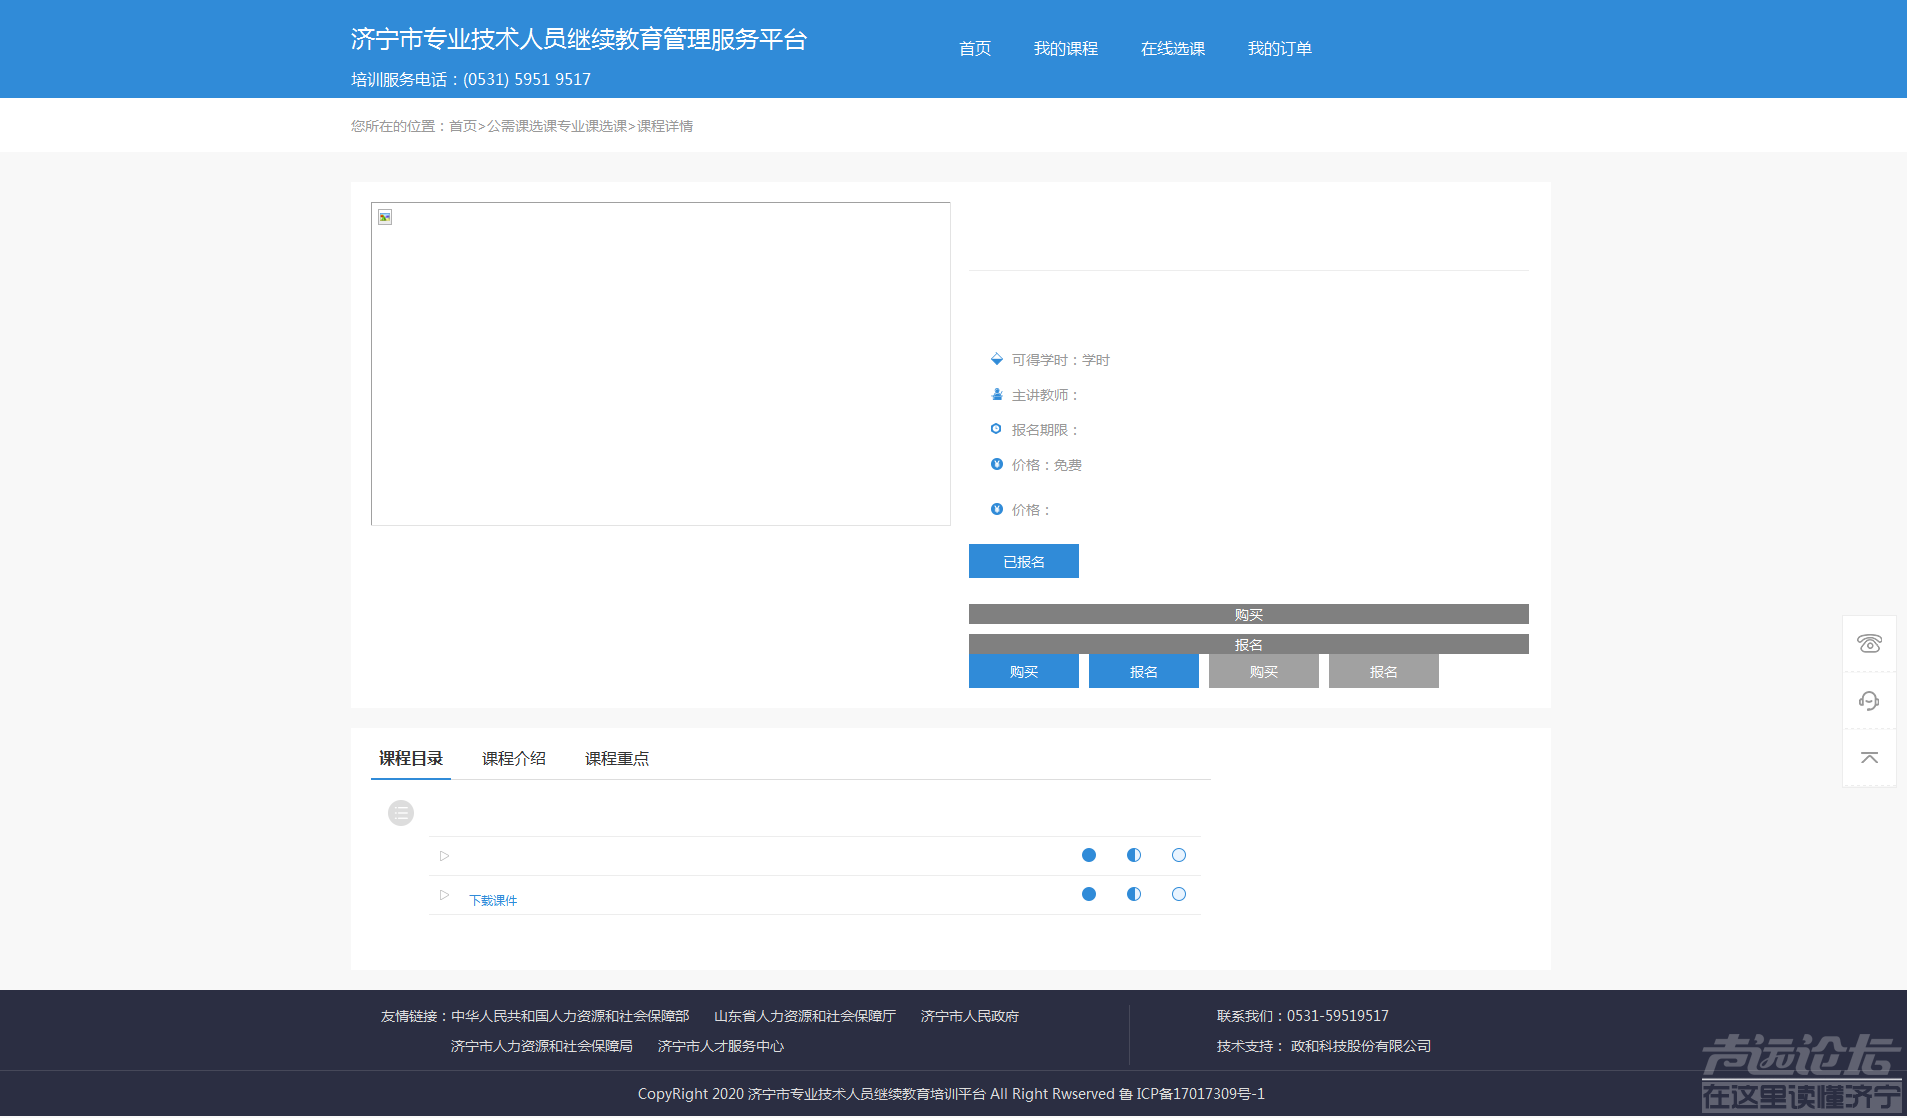Viewport: 1907px width, 1118px height.
Task: Open 在线选课 navigation item
Action: tap(1173, 49)
